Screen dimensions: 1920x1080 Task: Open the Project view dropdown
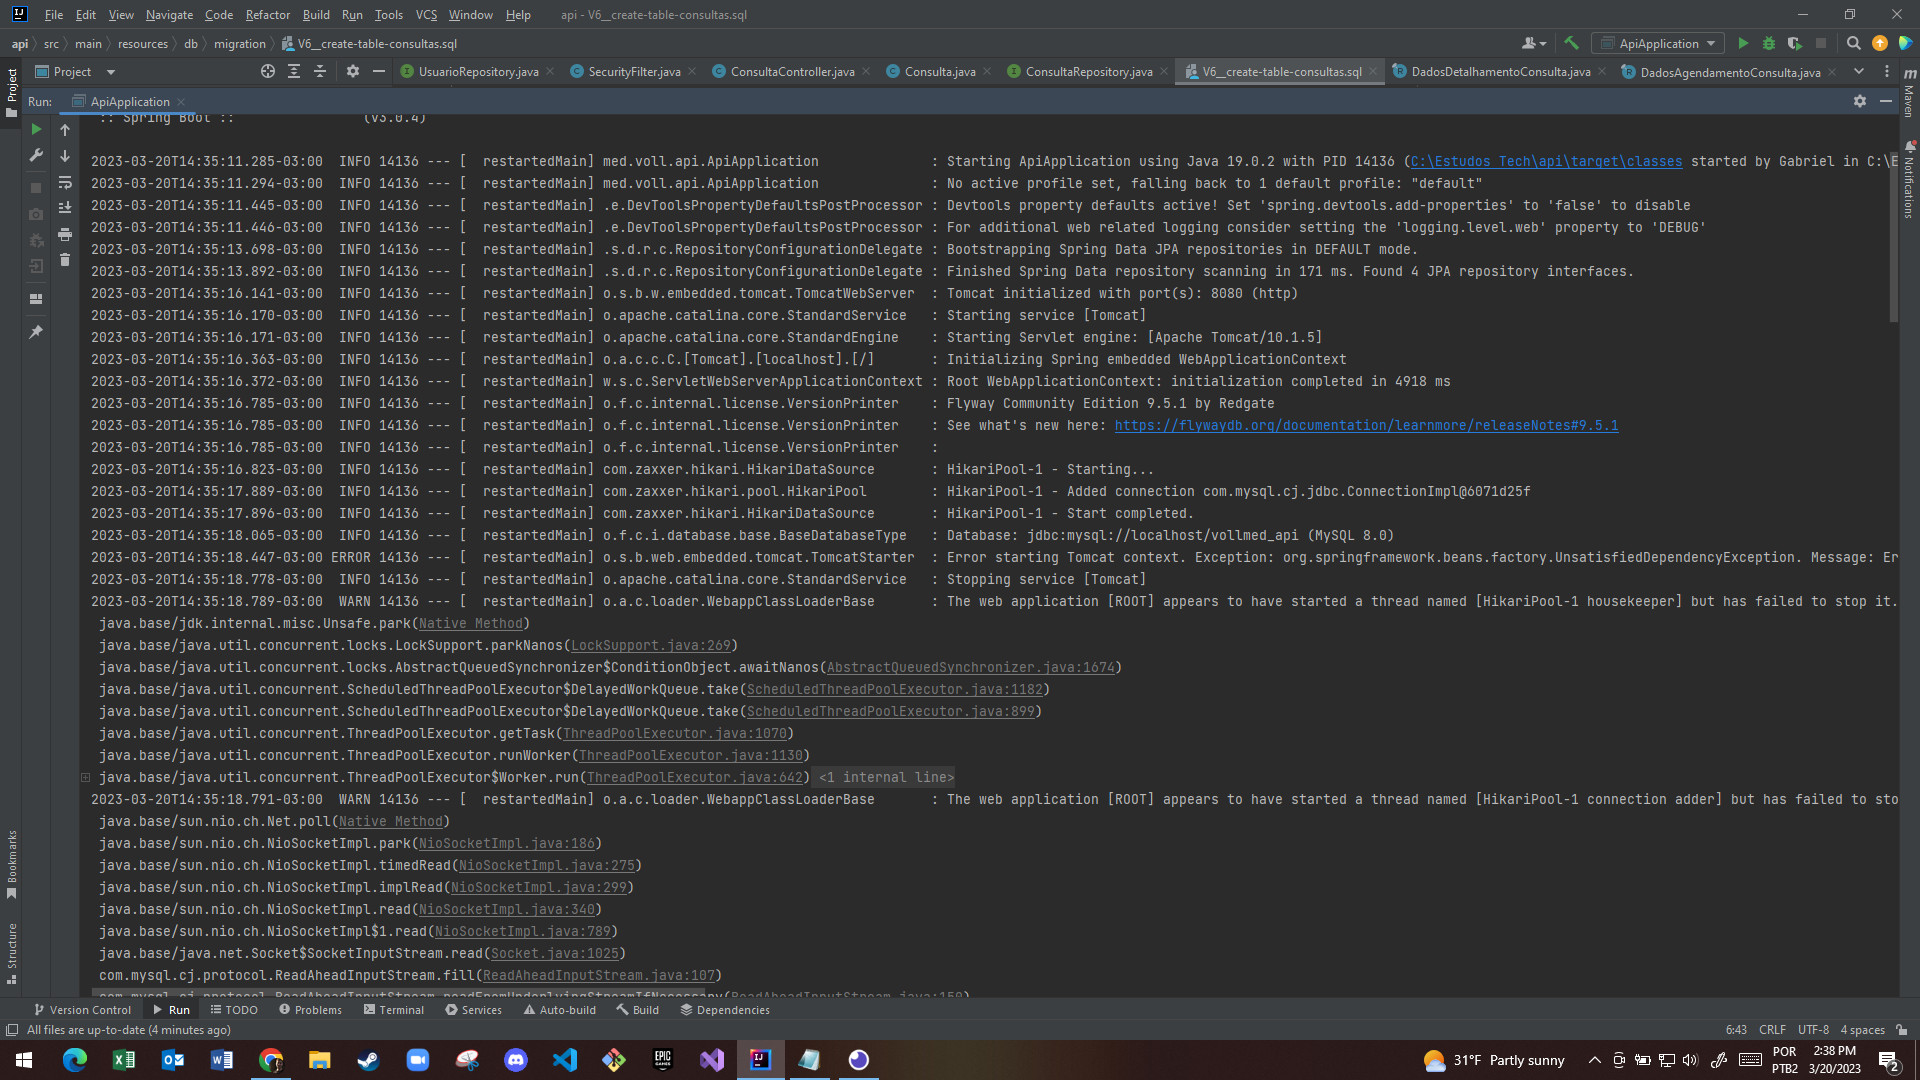click(x=111, y=72)
